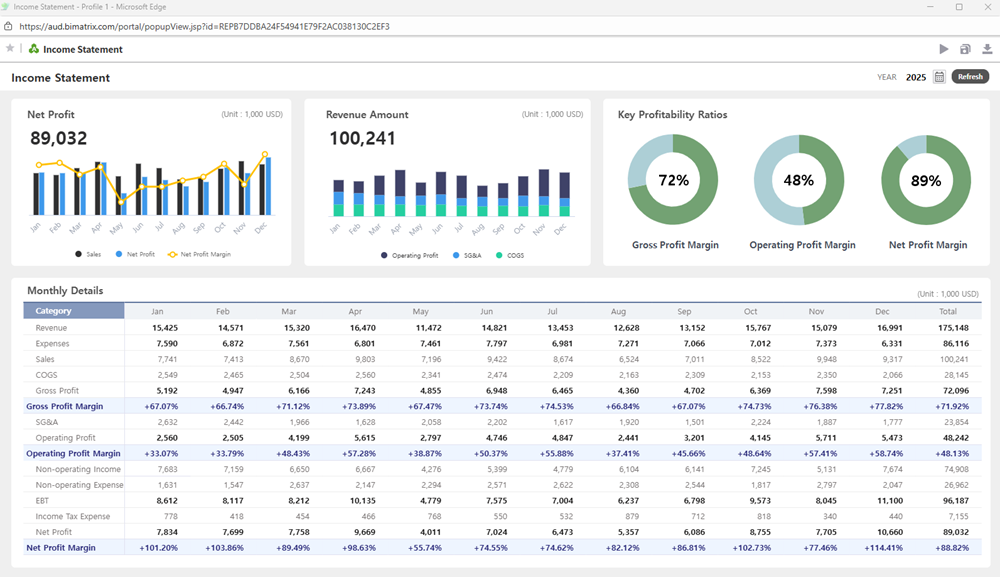The height and width of the screenshot is (577, 1000).
Task: Toggle COGS legend entry in Revenue chart
Action: [x=512, y=256]
